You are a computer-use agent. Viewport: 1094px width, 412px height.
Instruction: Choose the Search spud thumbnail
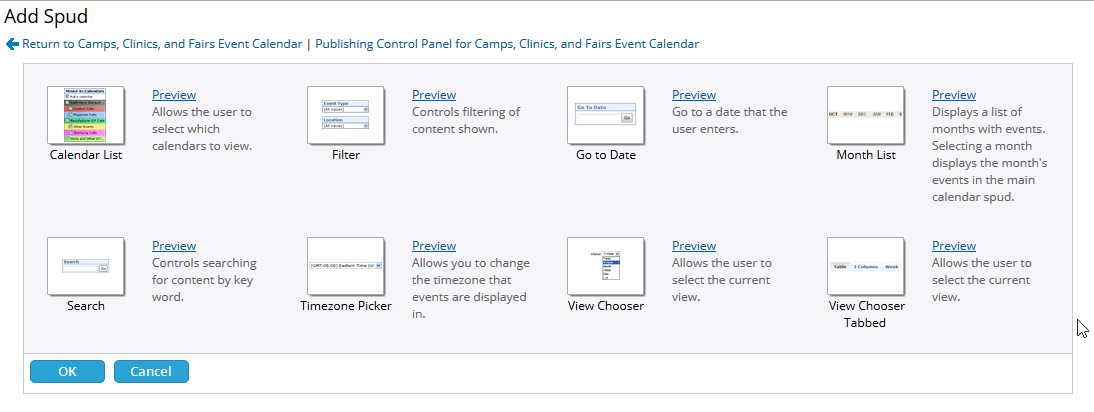coord(86,266)
